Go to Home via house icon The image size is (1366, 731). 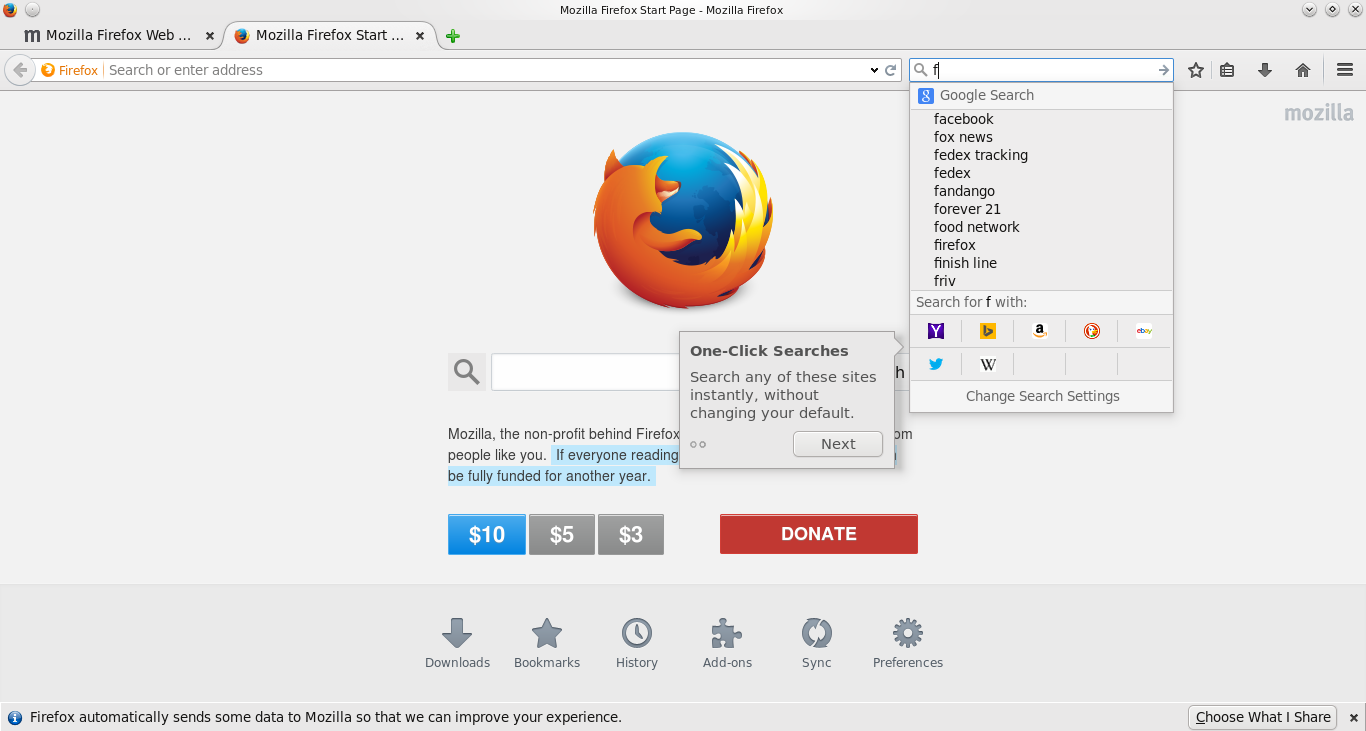point(1303,70)
